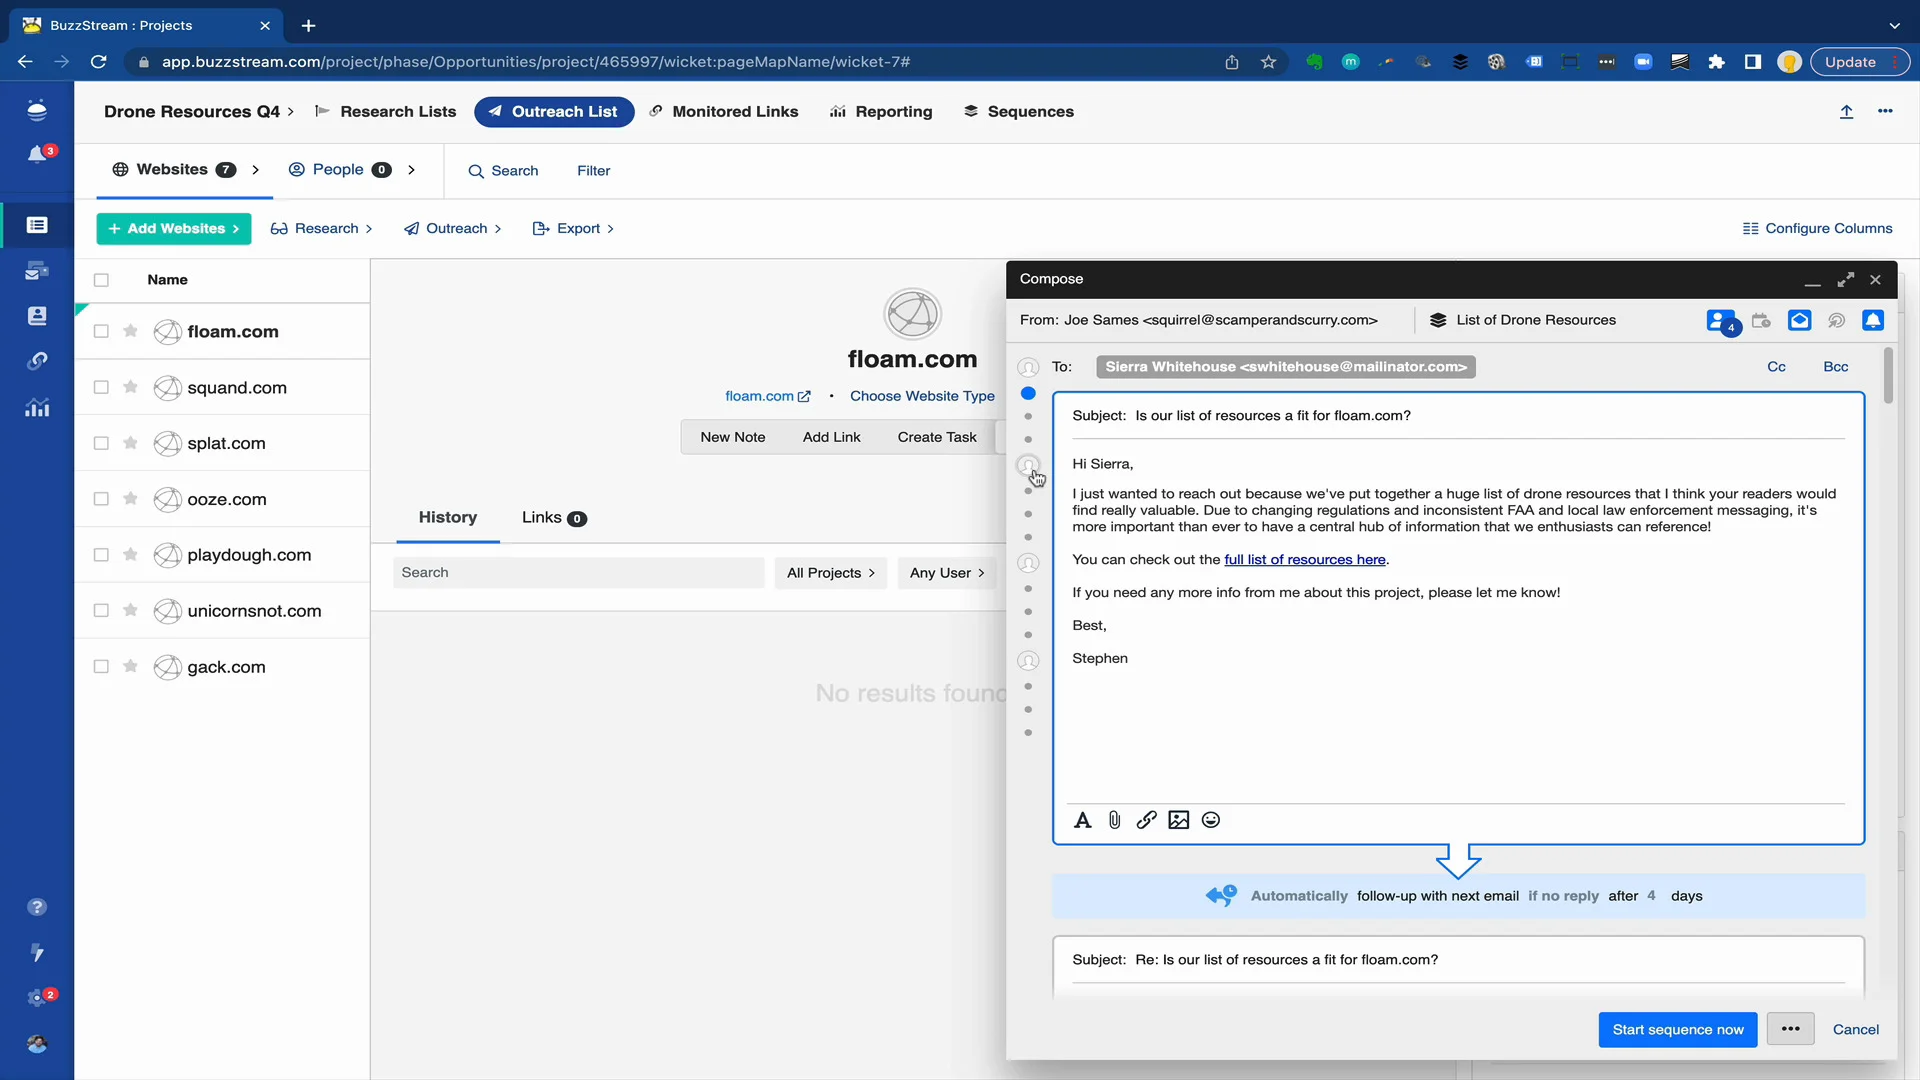
Task: Open the emoji picker icon
Action: click(x=1210, y=820)
